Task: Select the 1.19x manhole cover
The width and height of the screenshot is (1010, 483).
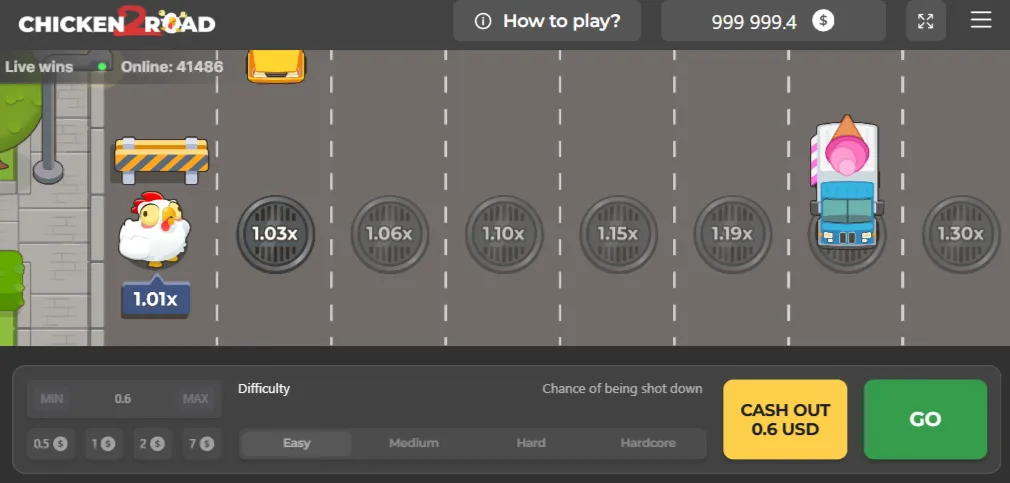Action: coord(732,234)
